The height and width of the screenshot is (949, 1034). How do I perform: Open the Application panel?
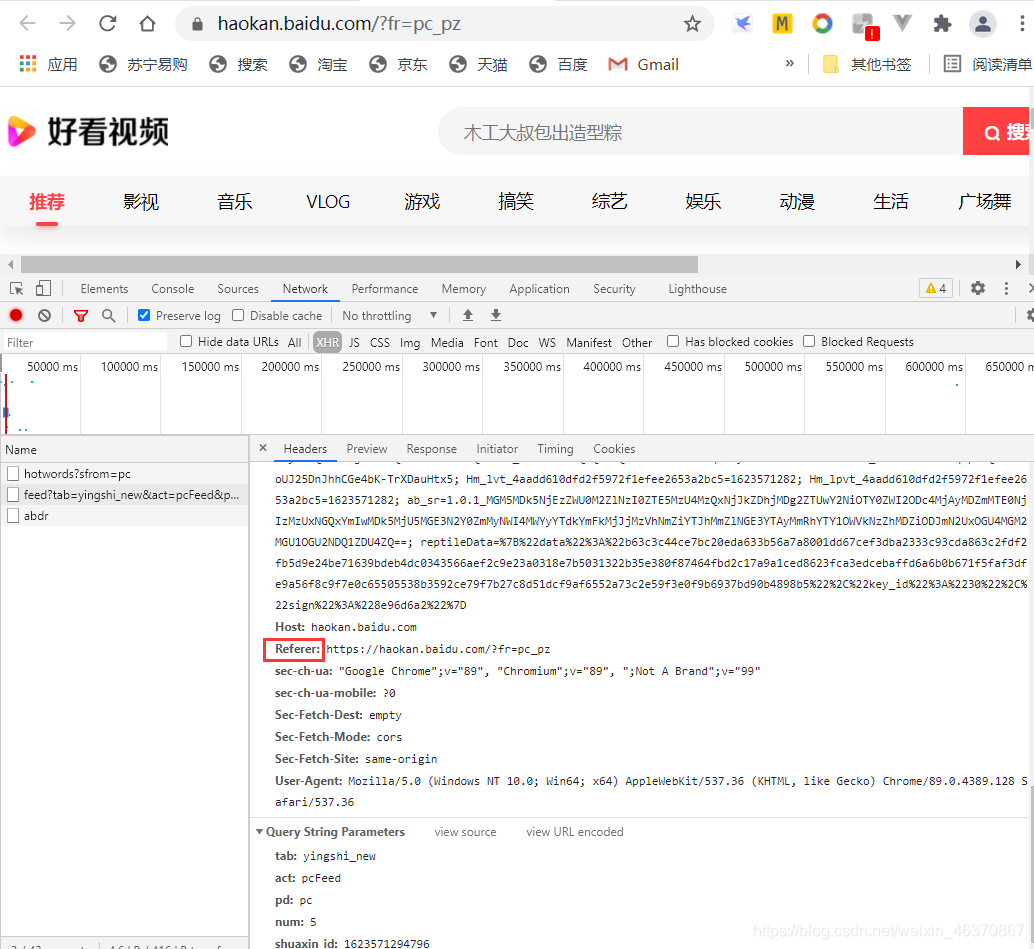[539, 289]
